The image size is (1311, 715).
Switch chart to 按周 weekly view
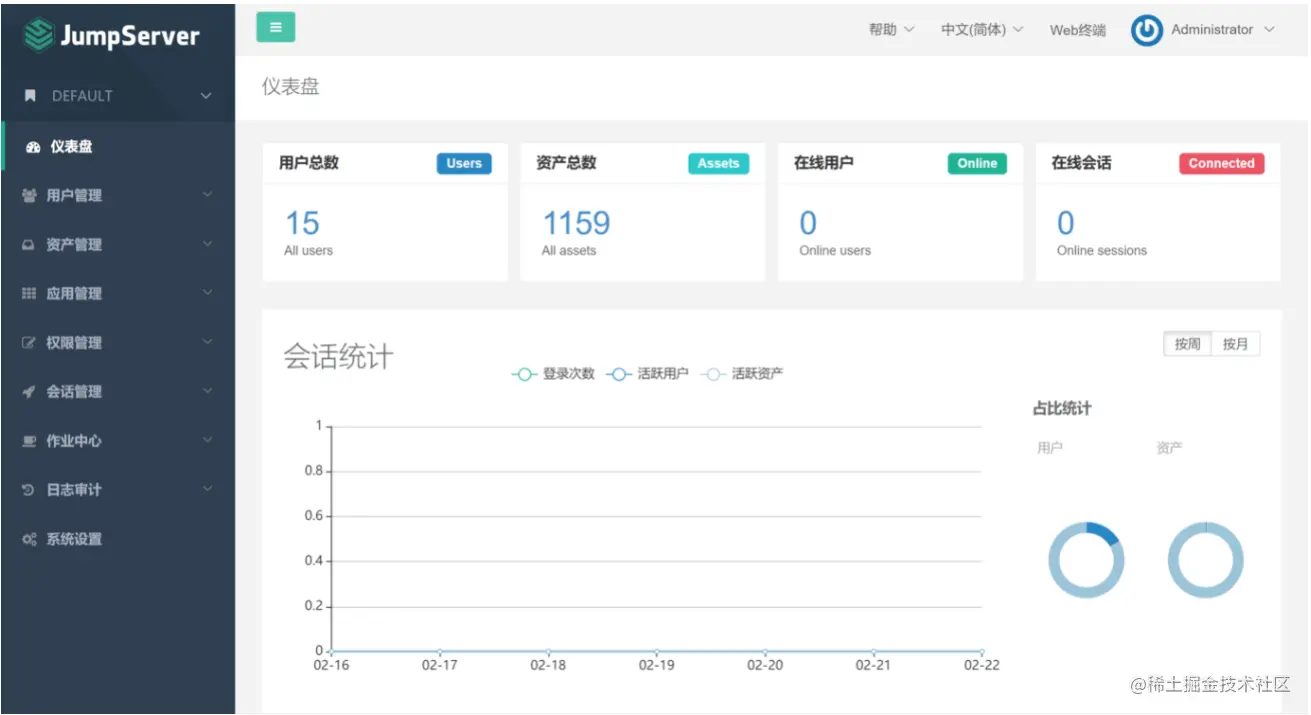pos(1187,344)
